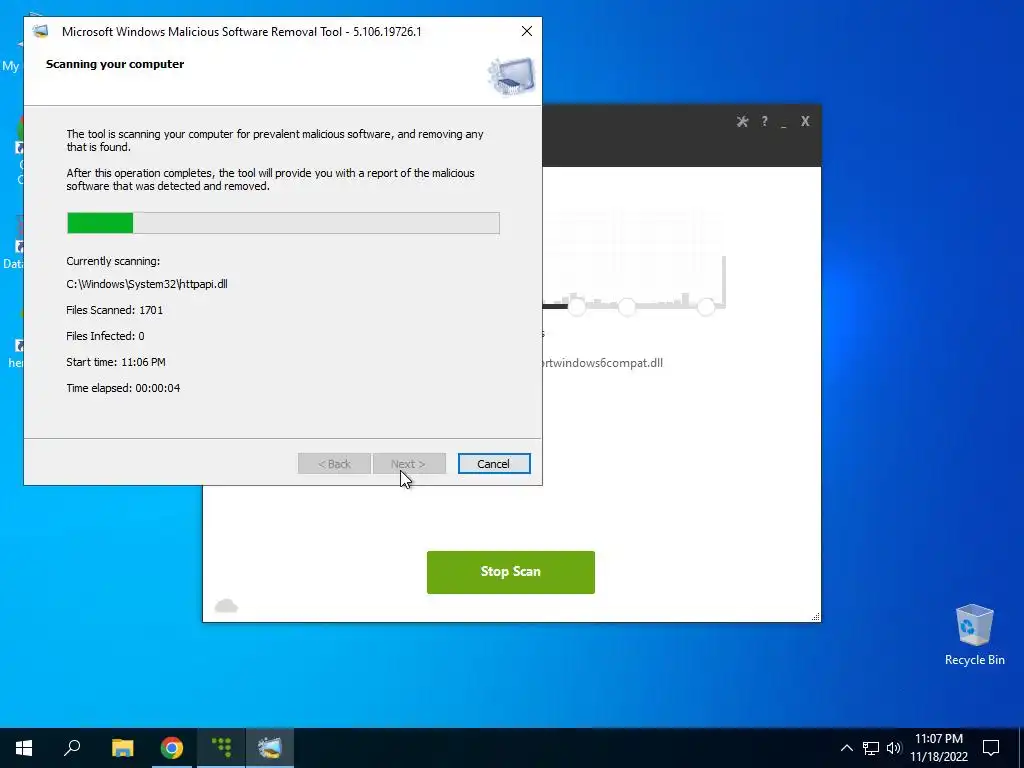Open the volume speaker tray icon
The image size is (1024, 768).
pos(894,748)
